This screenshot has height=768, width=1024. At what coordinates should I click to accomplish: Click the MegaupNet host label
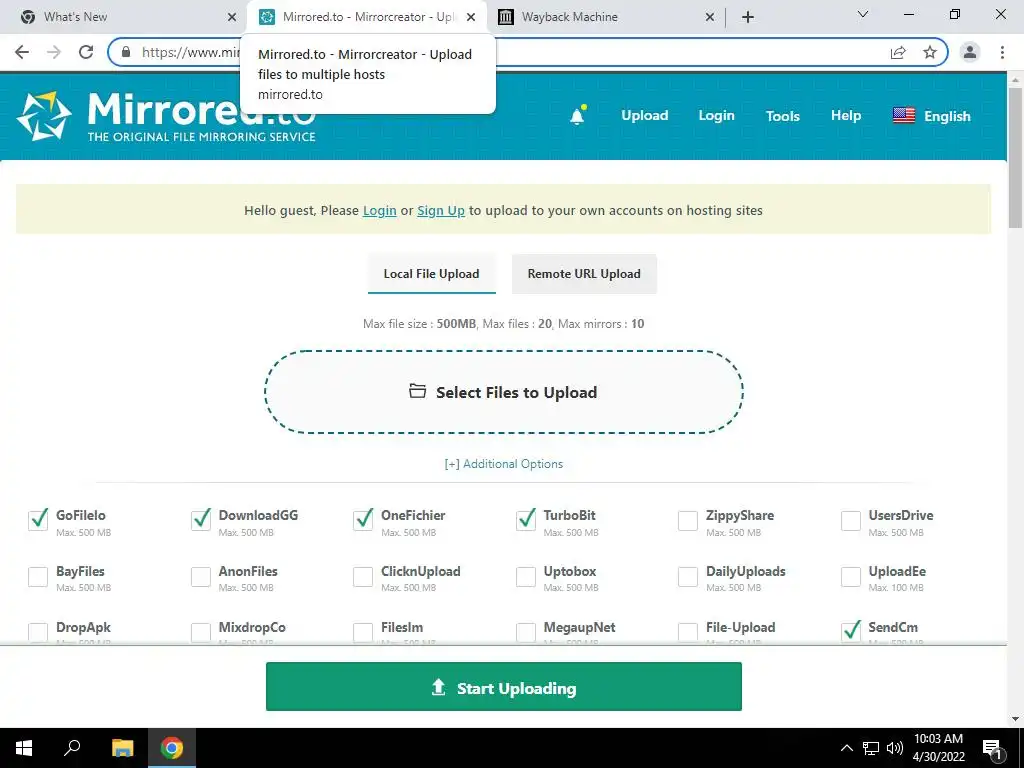(x=579, y=627)
